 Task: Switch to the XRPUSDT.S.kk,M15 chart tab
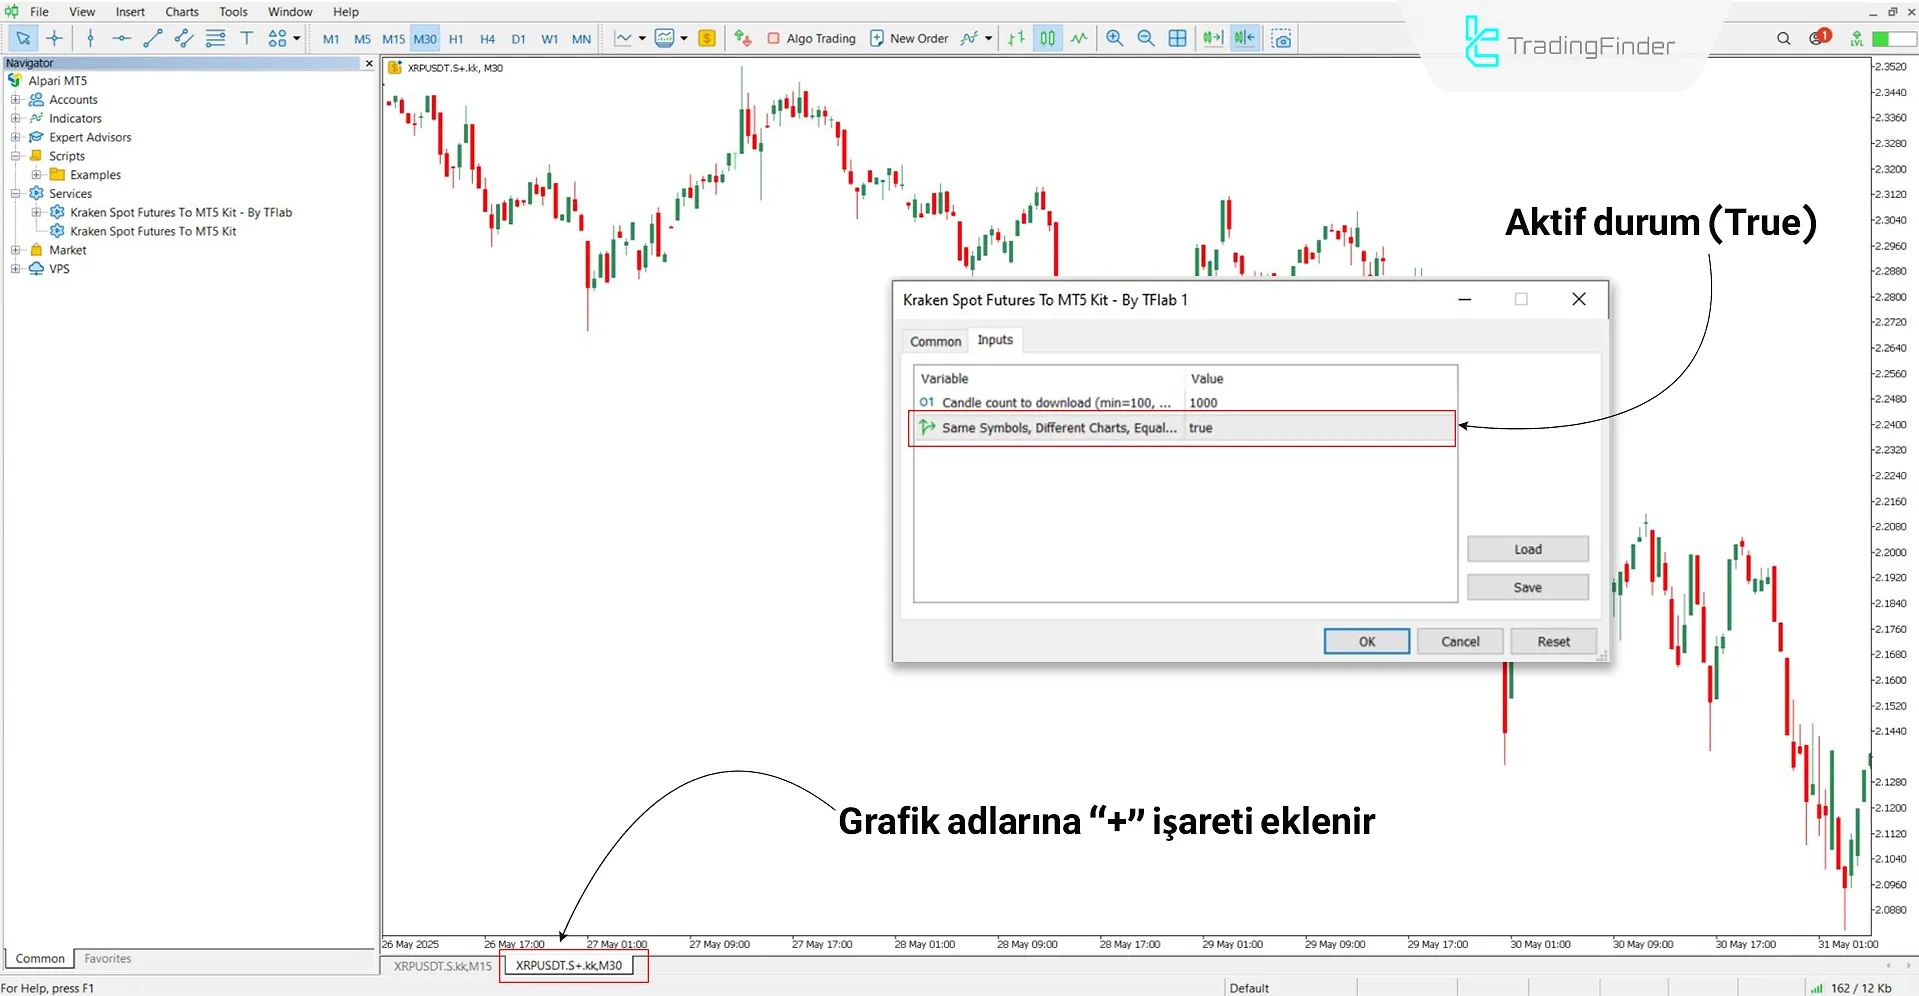(x=442, y=966)
